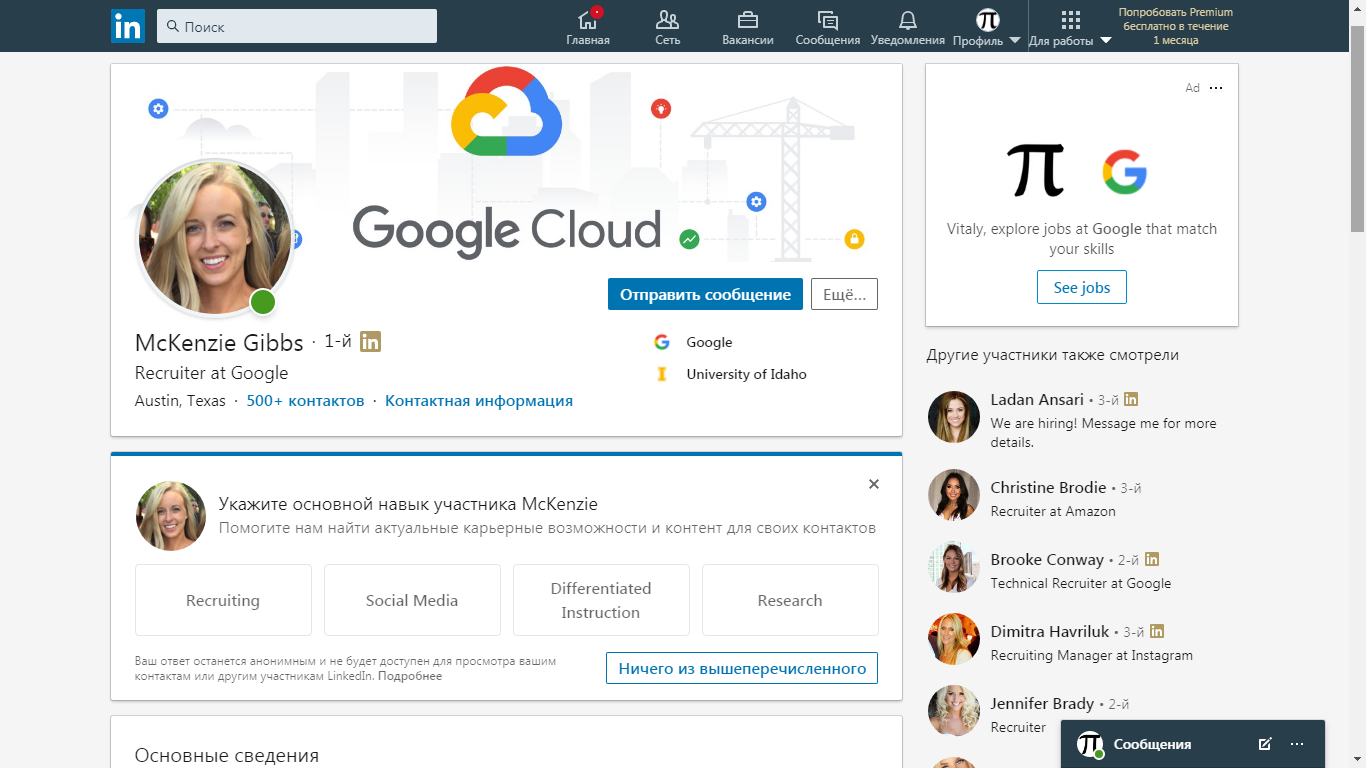1366x768 pixels.
Task: Select the Differentiated Instruction skill option
Action: (601, 600)
